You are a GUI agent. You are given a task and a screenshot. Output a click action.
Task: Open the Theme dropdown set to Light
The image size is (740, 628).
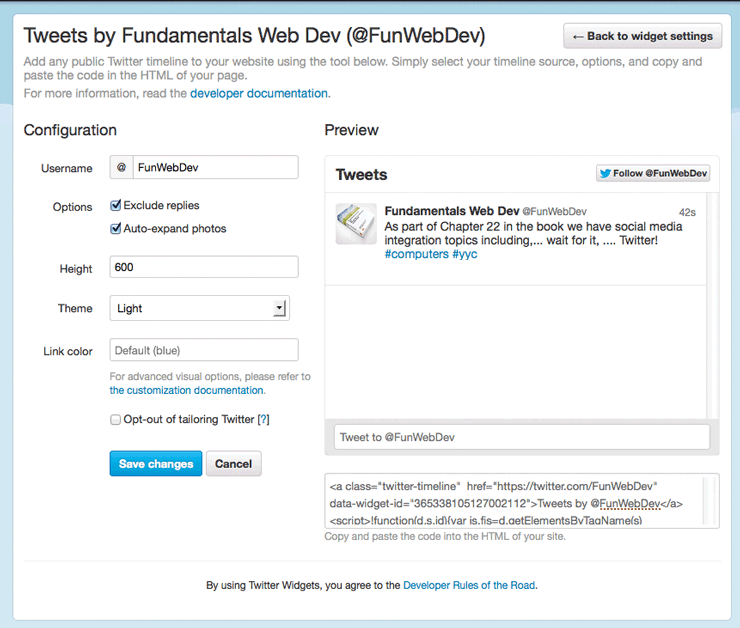pos(190,308)
